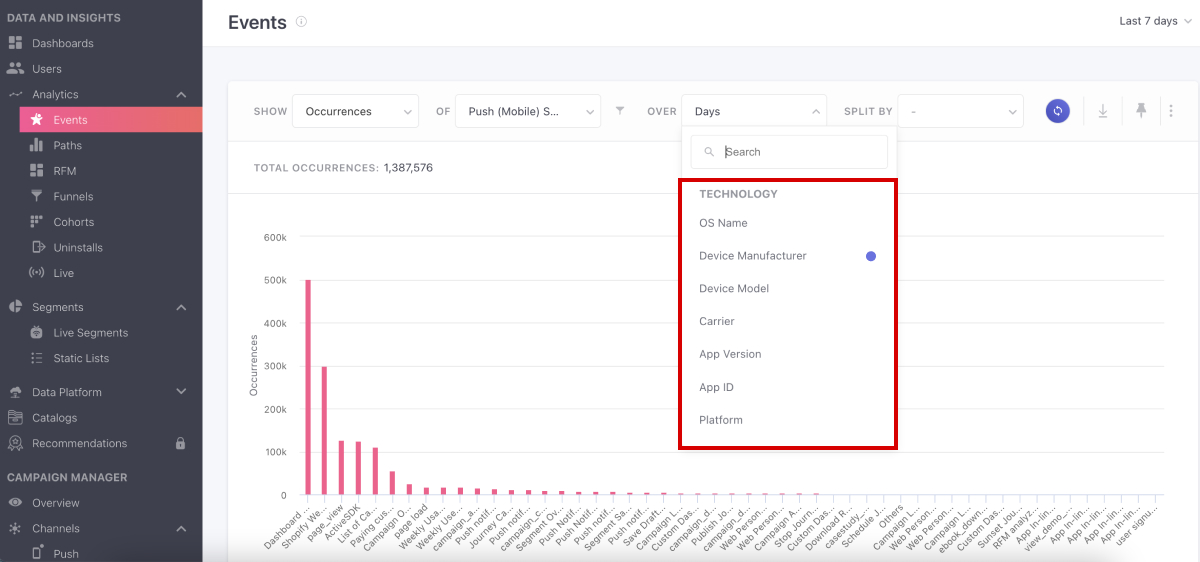
Task: Click the info icon beside Events title
Action: 302,22
